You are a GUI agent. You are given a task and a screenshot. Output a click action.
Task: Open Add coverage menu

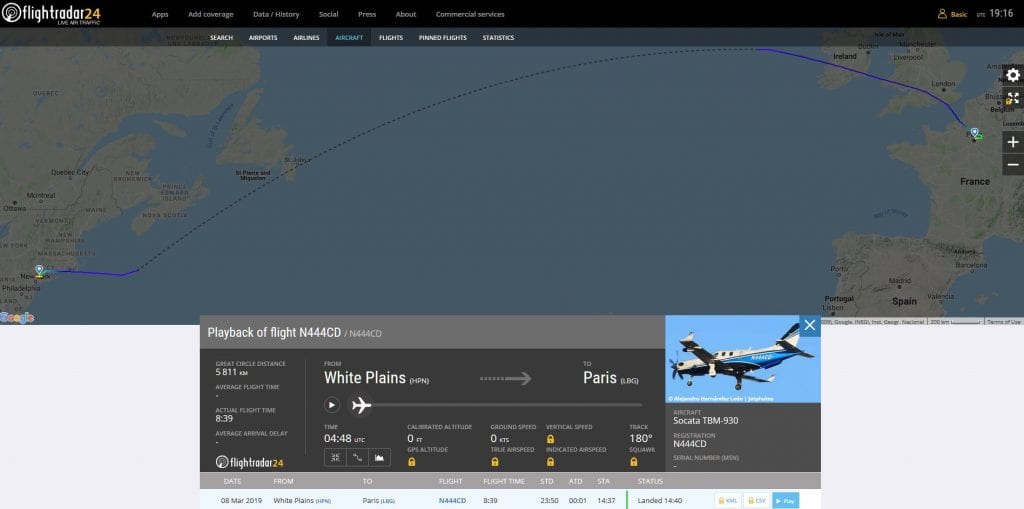click(210, 14)
